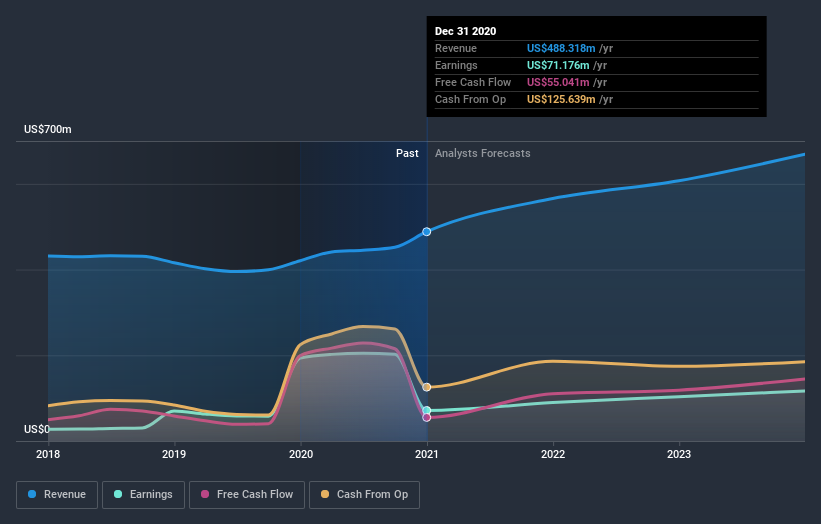Click the Dec 31 2020 tooltip date
821x524 pixels.
465,31
